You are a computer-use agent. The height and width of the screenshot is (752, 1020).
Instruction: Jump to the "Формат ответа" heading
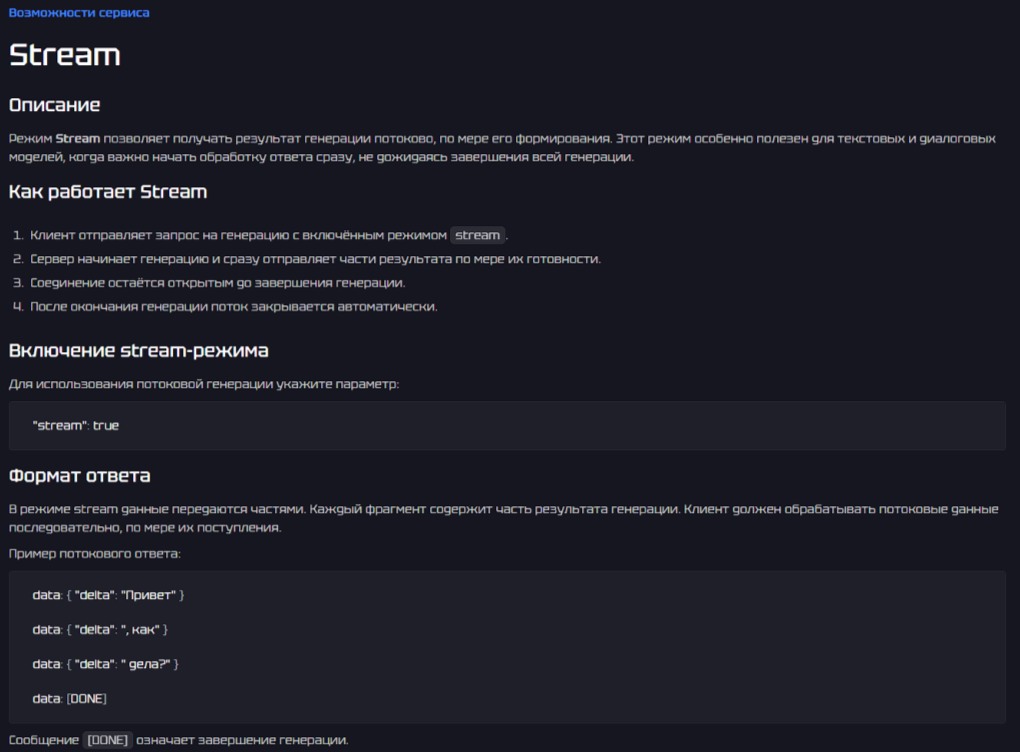coord(79,475)
